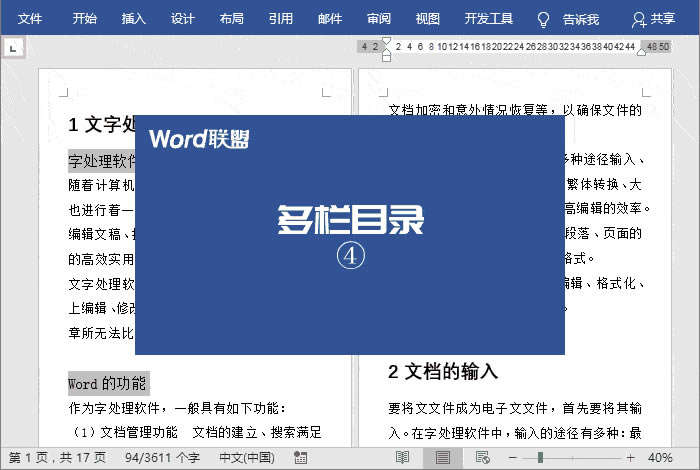Viewport: 700px width, 470px height.
Task: Open the 邮件 ribbon tab
Action: 330,18
